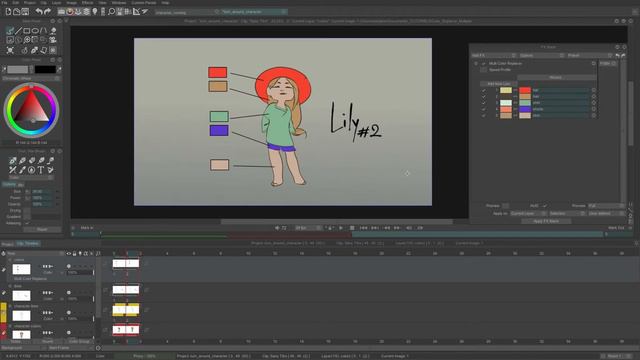Select the transform tool in Main Panel
Screen dimensions: 640x360
click(x=10, y=50)
